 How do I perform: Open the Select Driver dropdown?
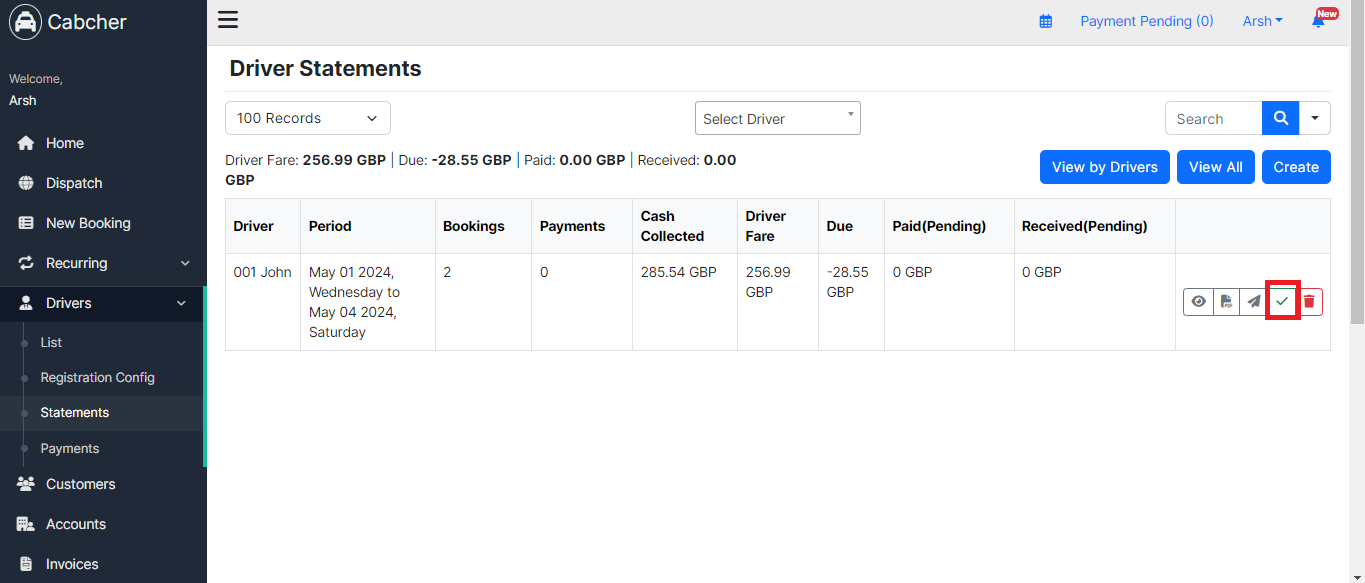click(778, 118)
